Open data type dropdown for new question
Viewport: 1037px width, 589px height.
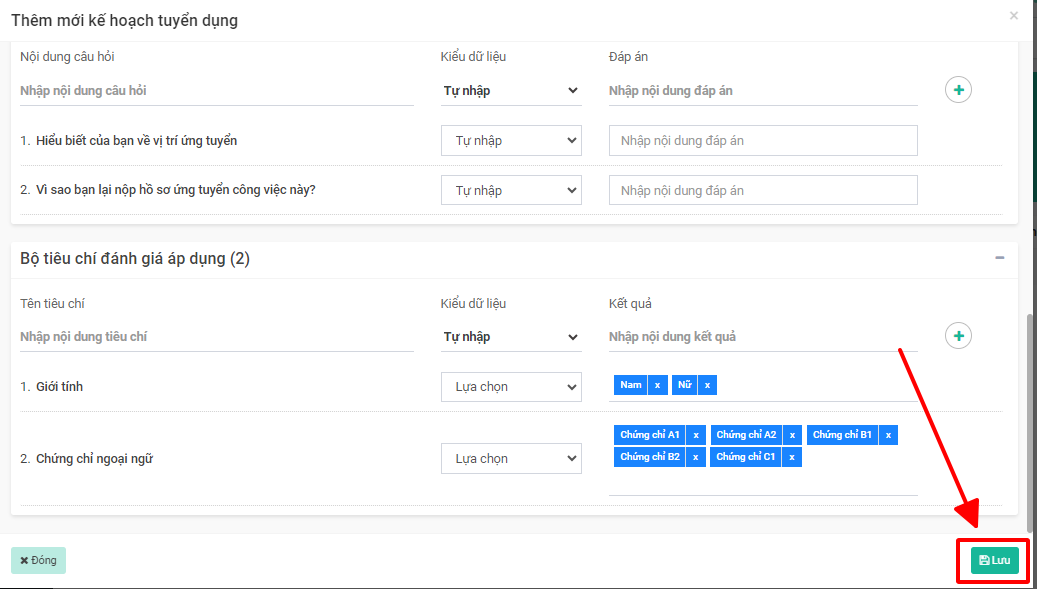[511, 91]
